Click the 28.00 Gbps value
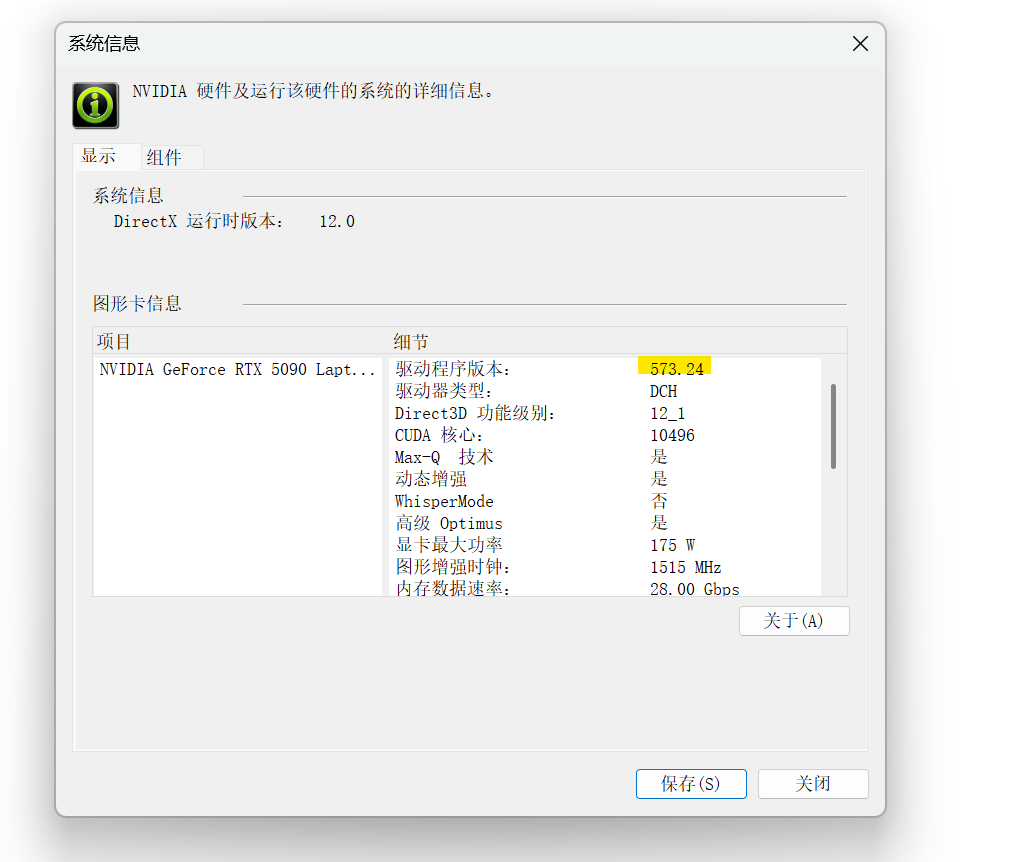Viewport: 1029px width, 862px height. (695, 589)
